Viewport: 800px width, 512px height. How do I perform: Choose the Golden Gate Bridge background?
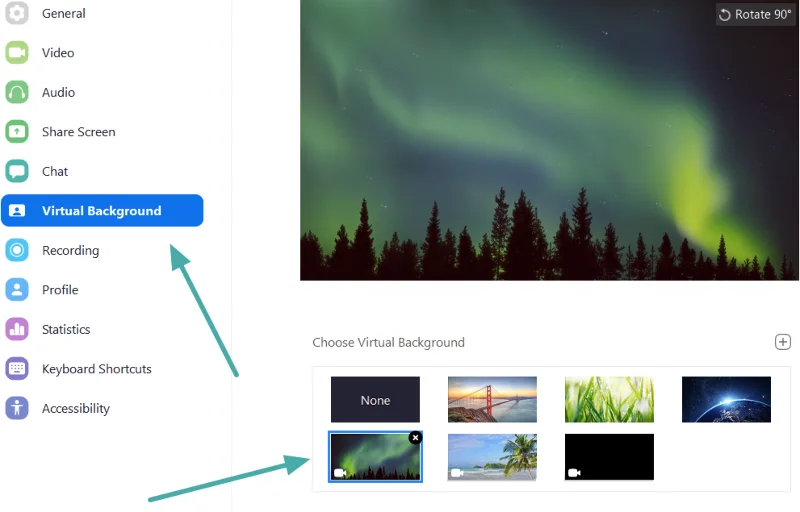coord(492,400)
